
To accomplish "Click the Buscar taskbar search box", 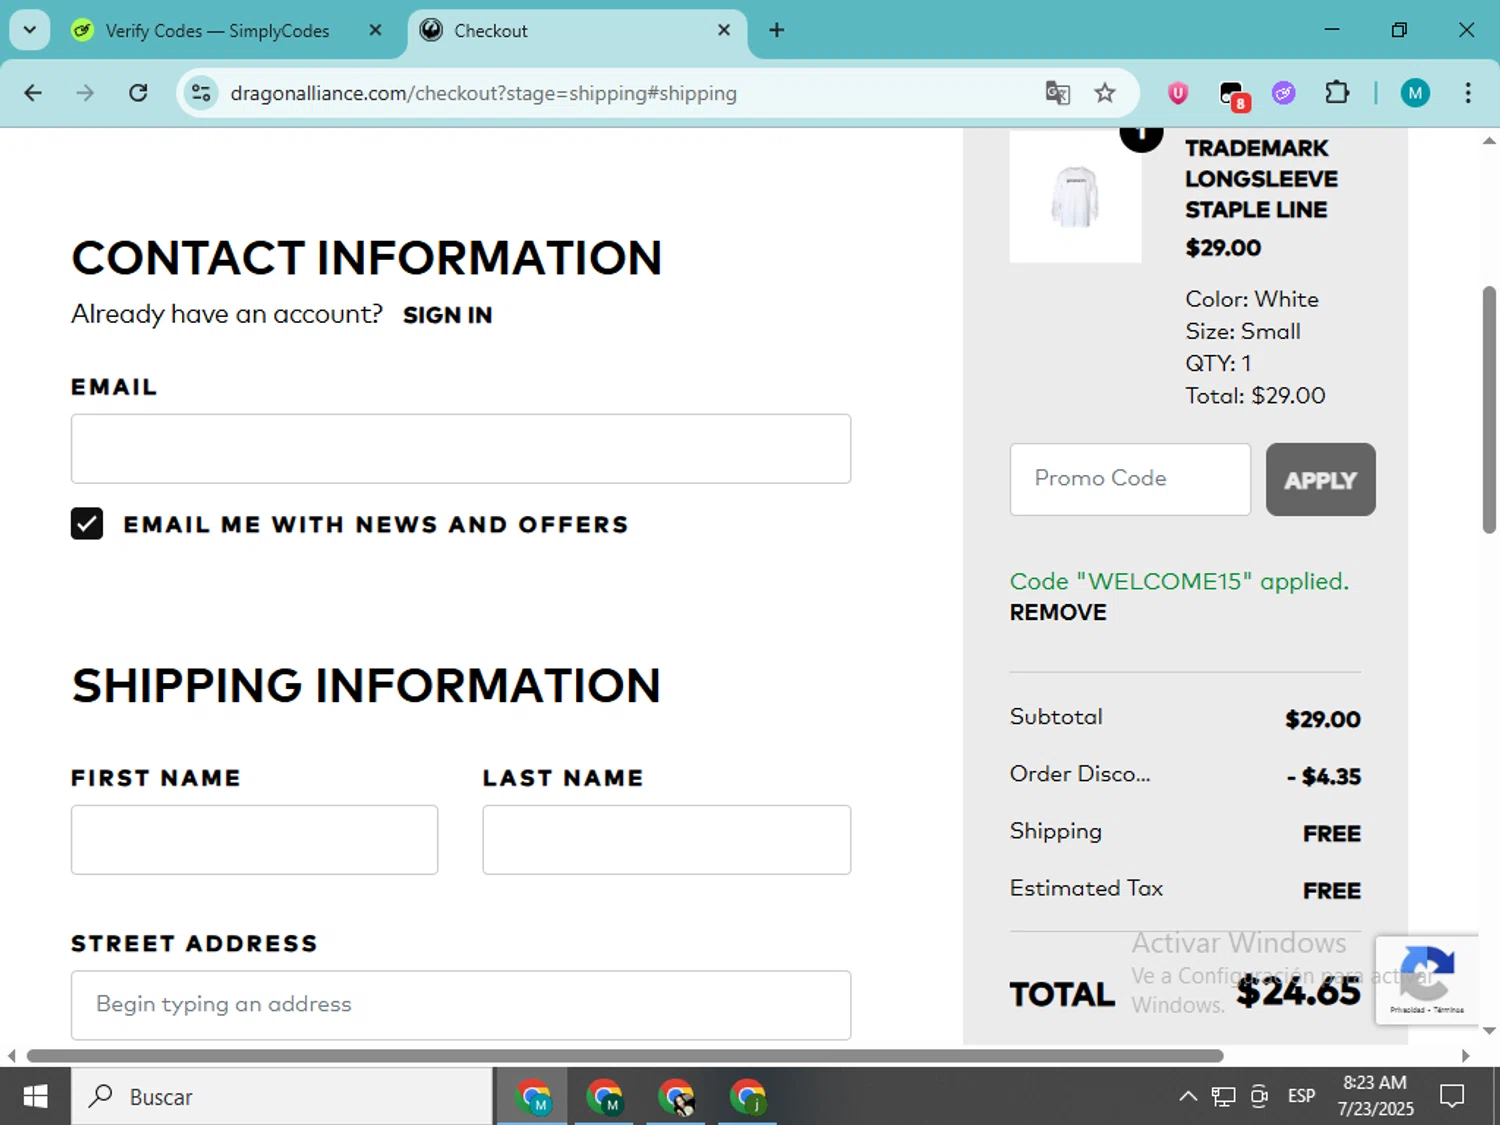I will [x=282, y=1097].
